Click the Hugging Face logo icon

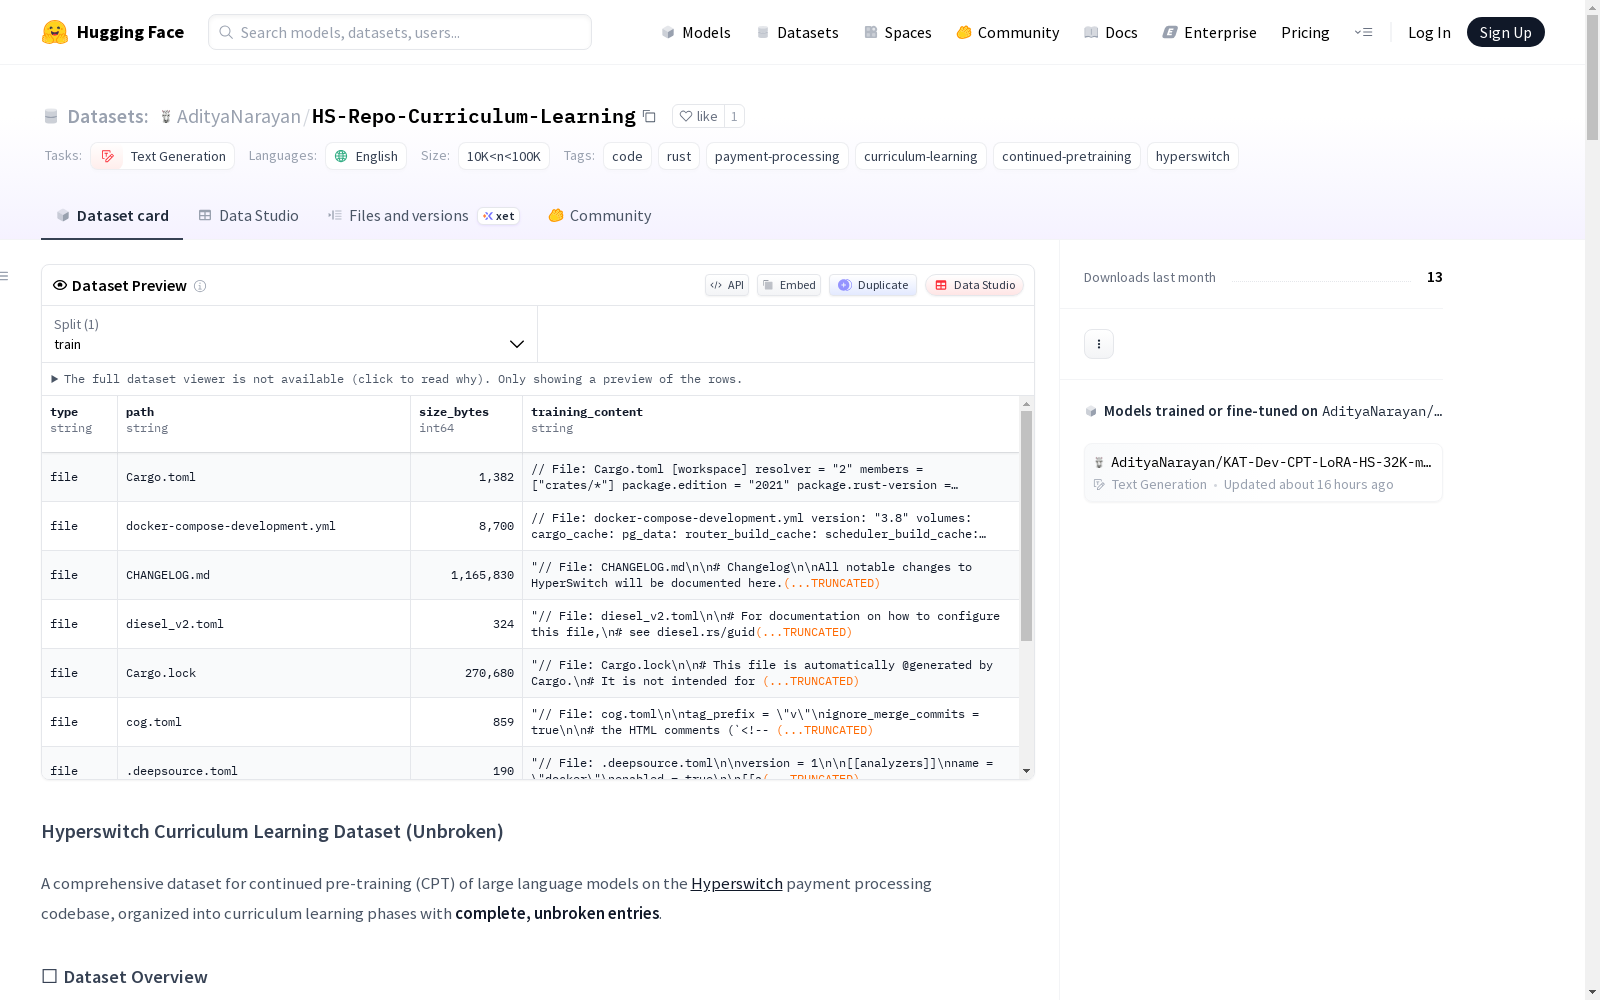click(55, 32)
